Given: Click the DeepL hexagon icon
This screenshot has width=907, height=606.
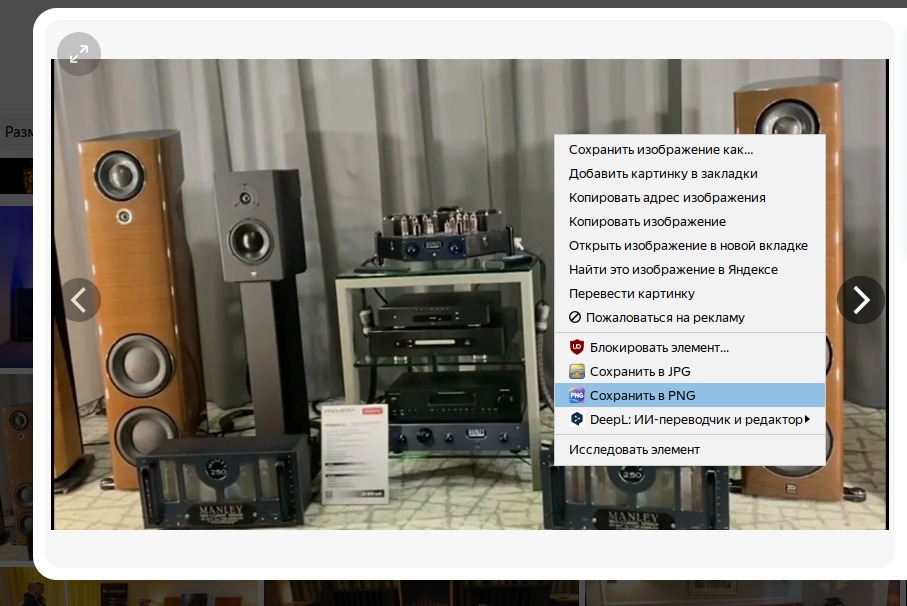Looking at the screenshot, I should tap(576, 420).
